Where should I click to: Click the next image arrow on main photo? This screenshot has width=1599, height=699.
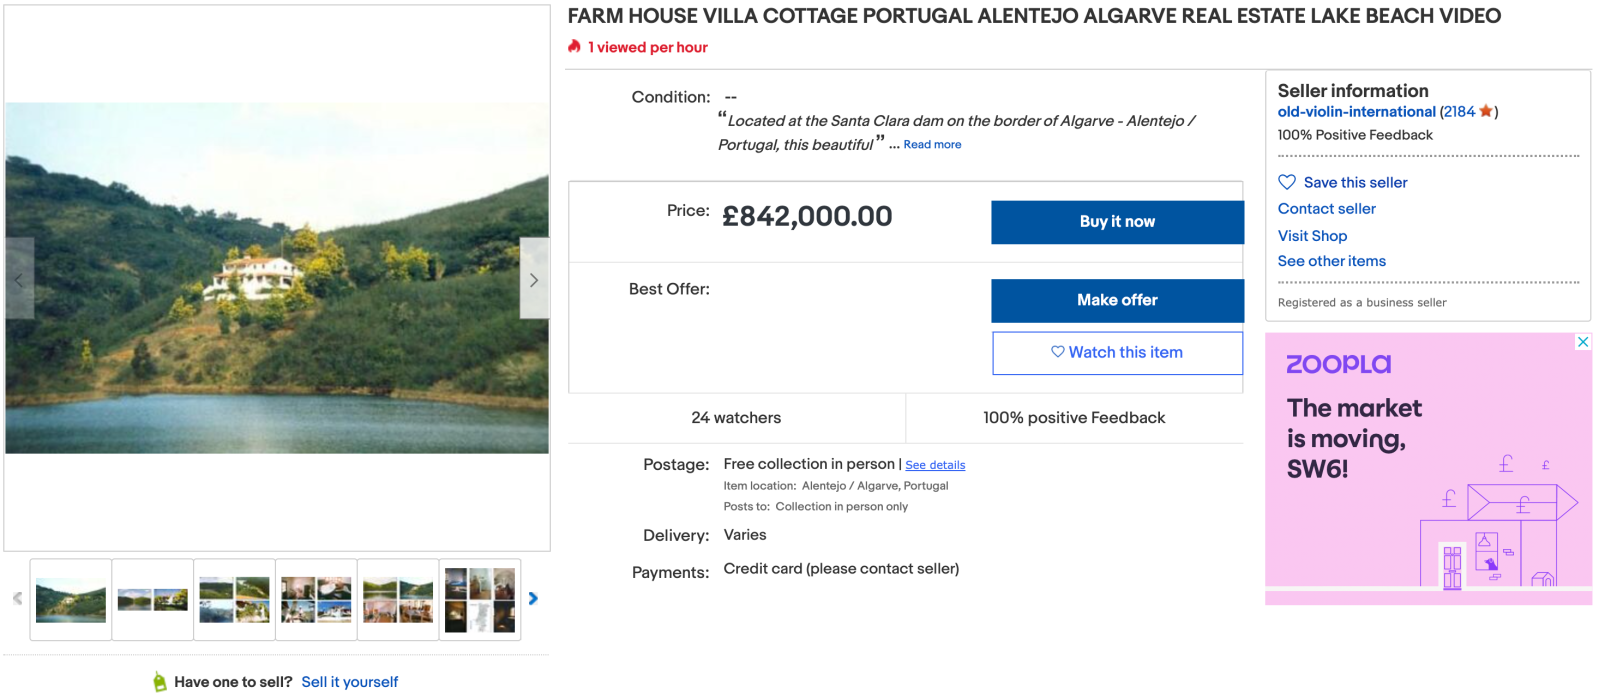click(x=534, y=279)
